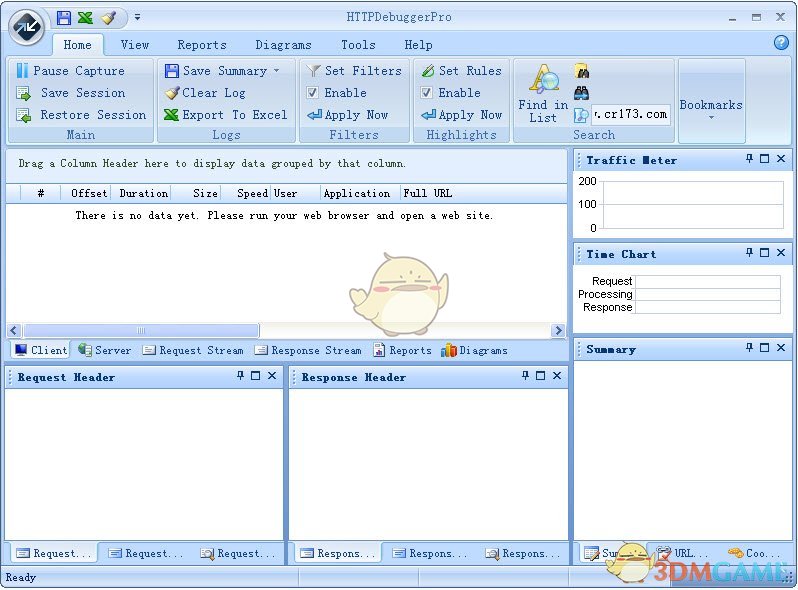Screen dimensions: 798x590
Task: Click the Clear Log broom icon
Action: click(x=172, y=93)
